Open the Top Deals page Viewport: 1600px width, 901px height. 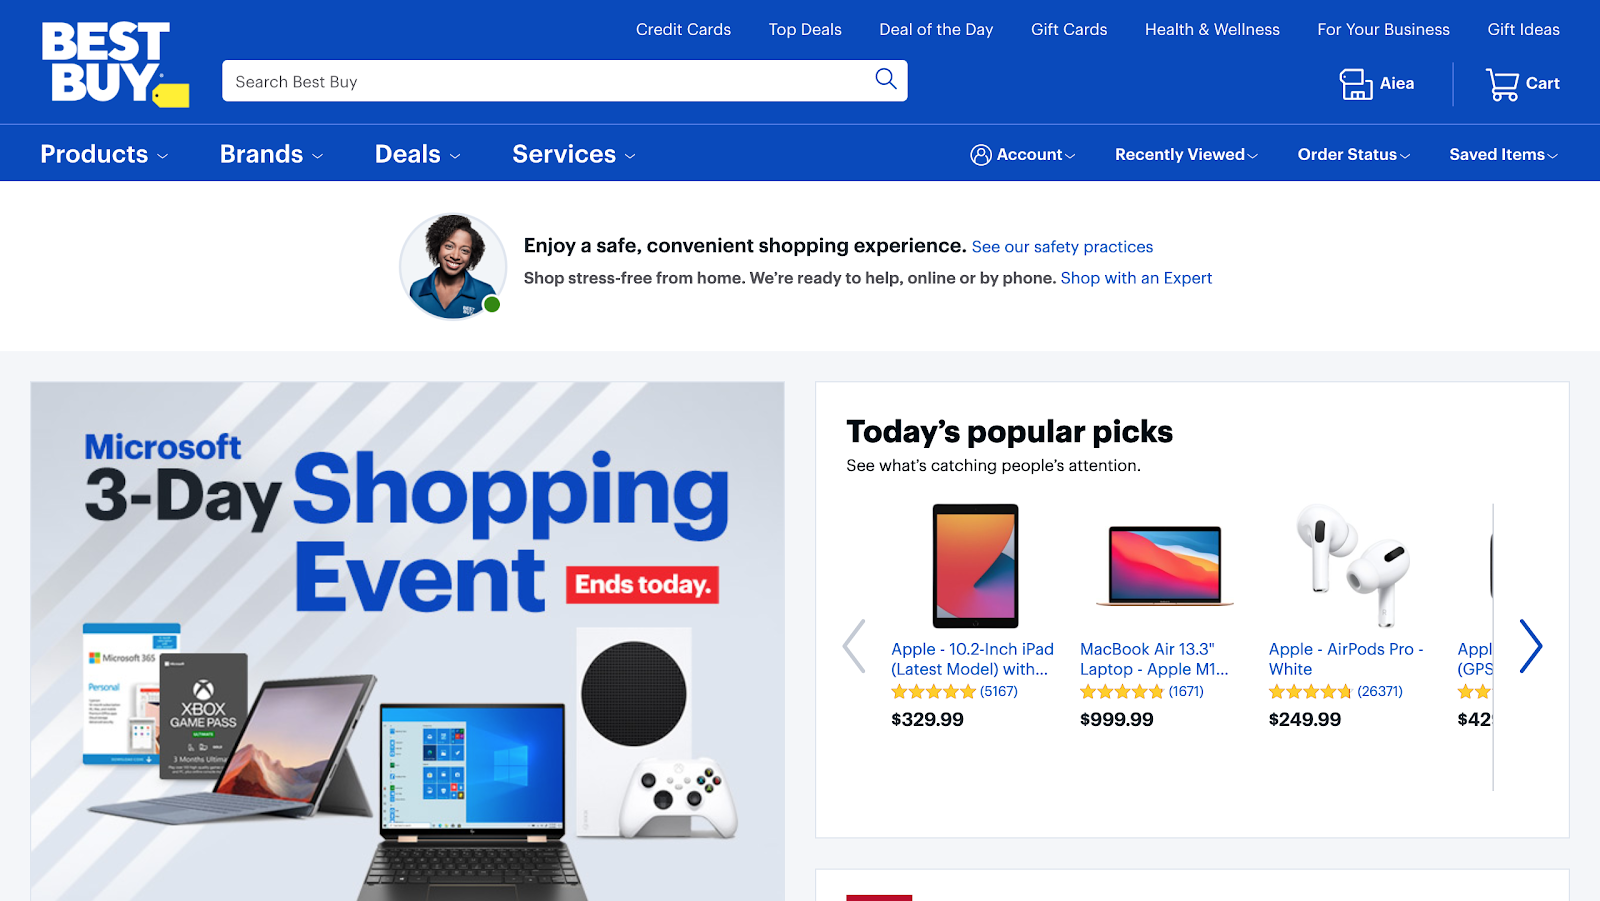[805, 30]
